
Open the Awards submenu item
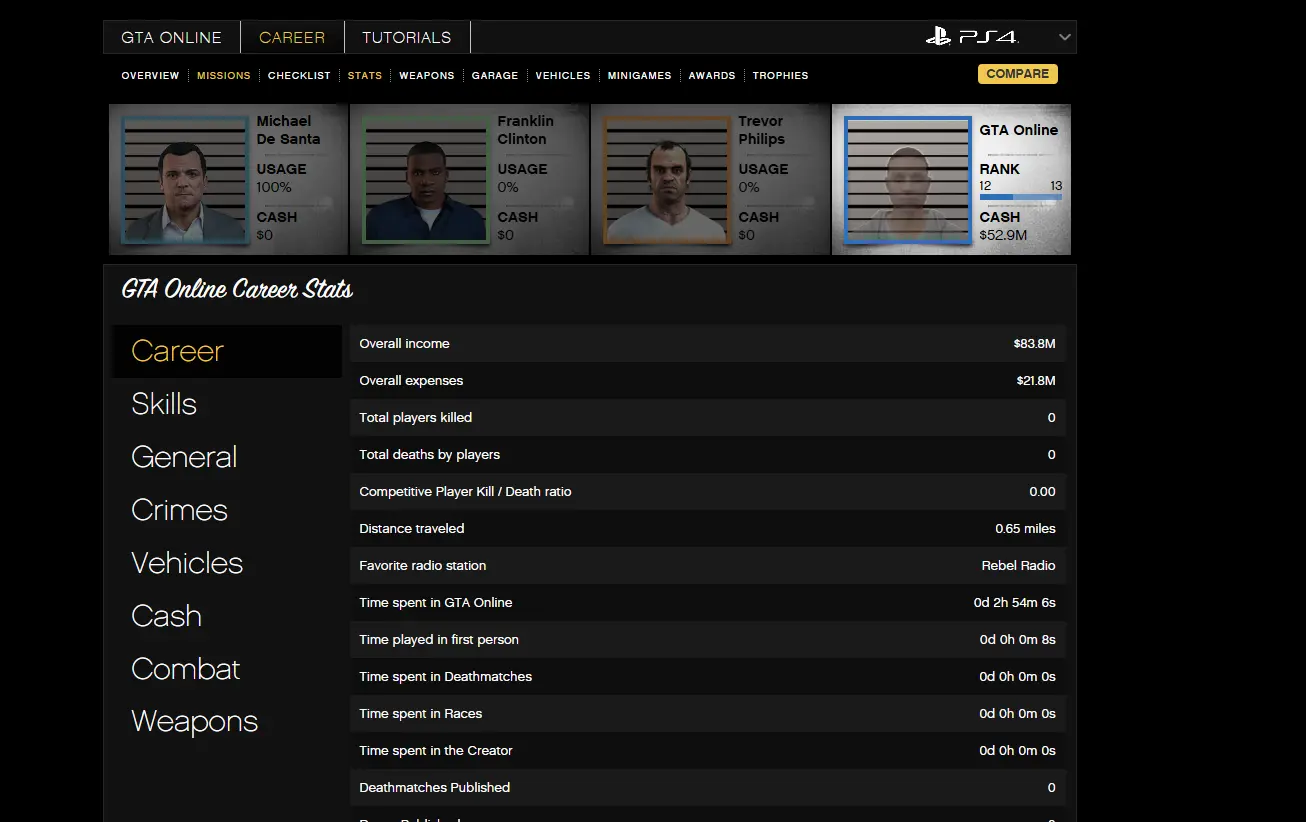712,76
